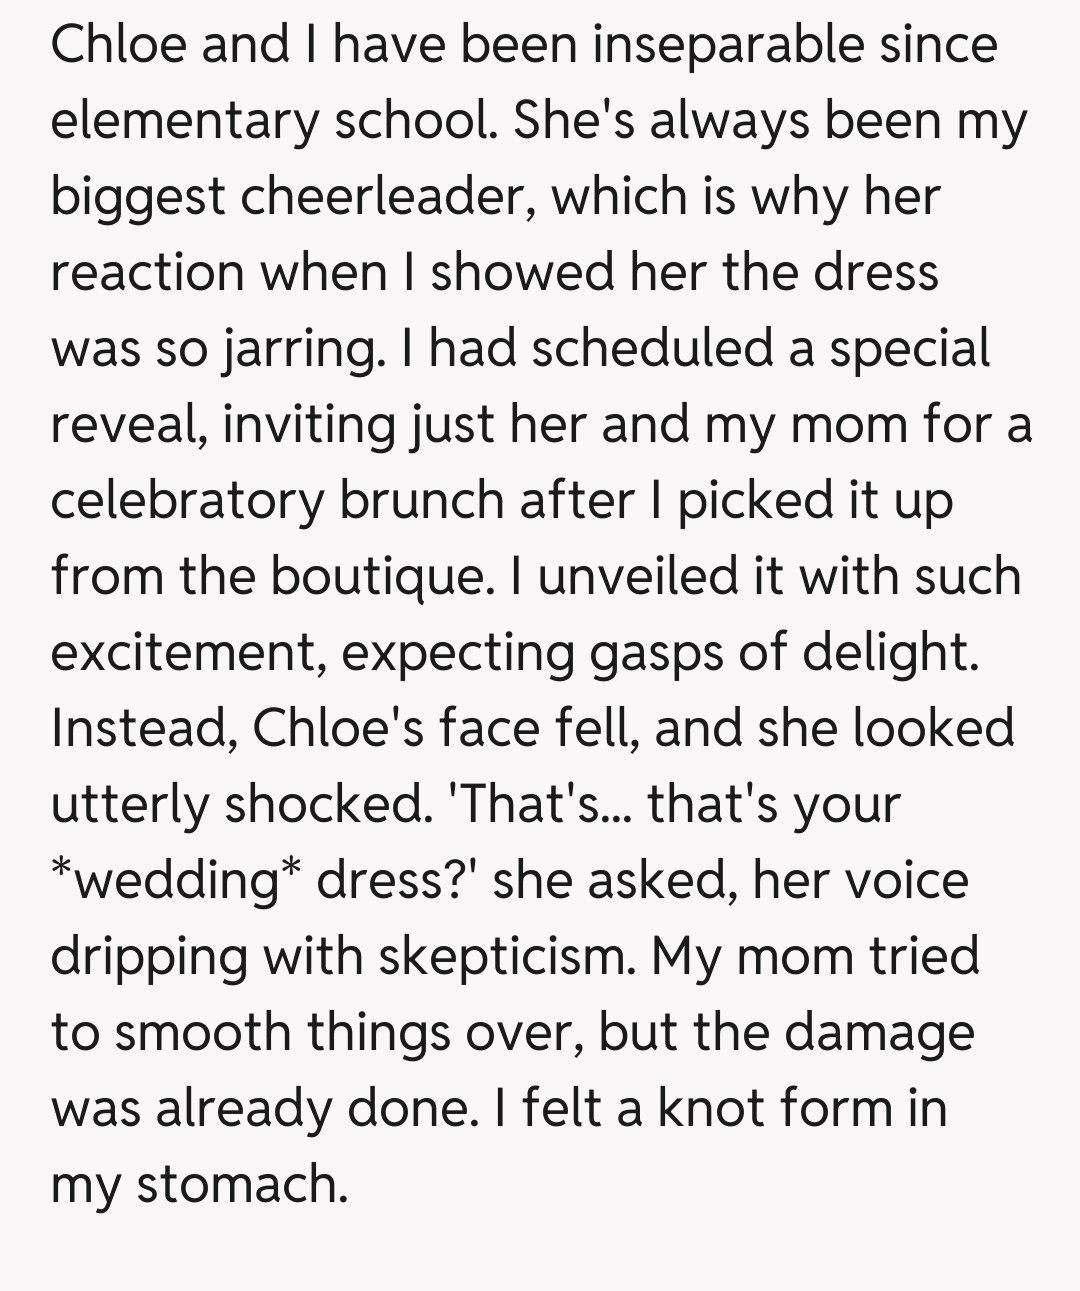Tap the word "celebratory"
This screenshot has width=1080, height=1291.
(187, 500)
